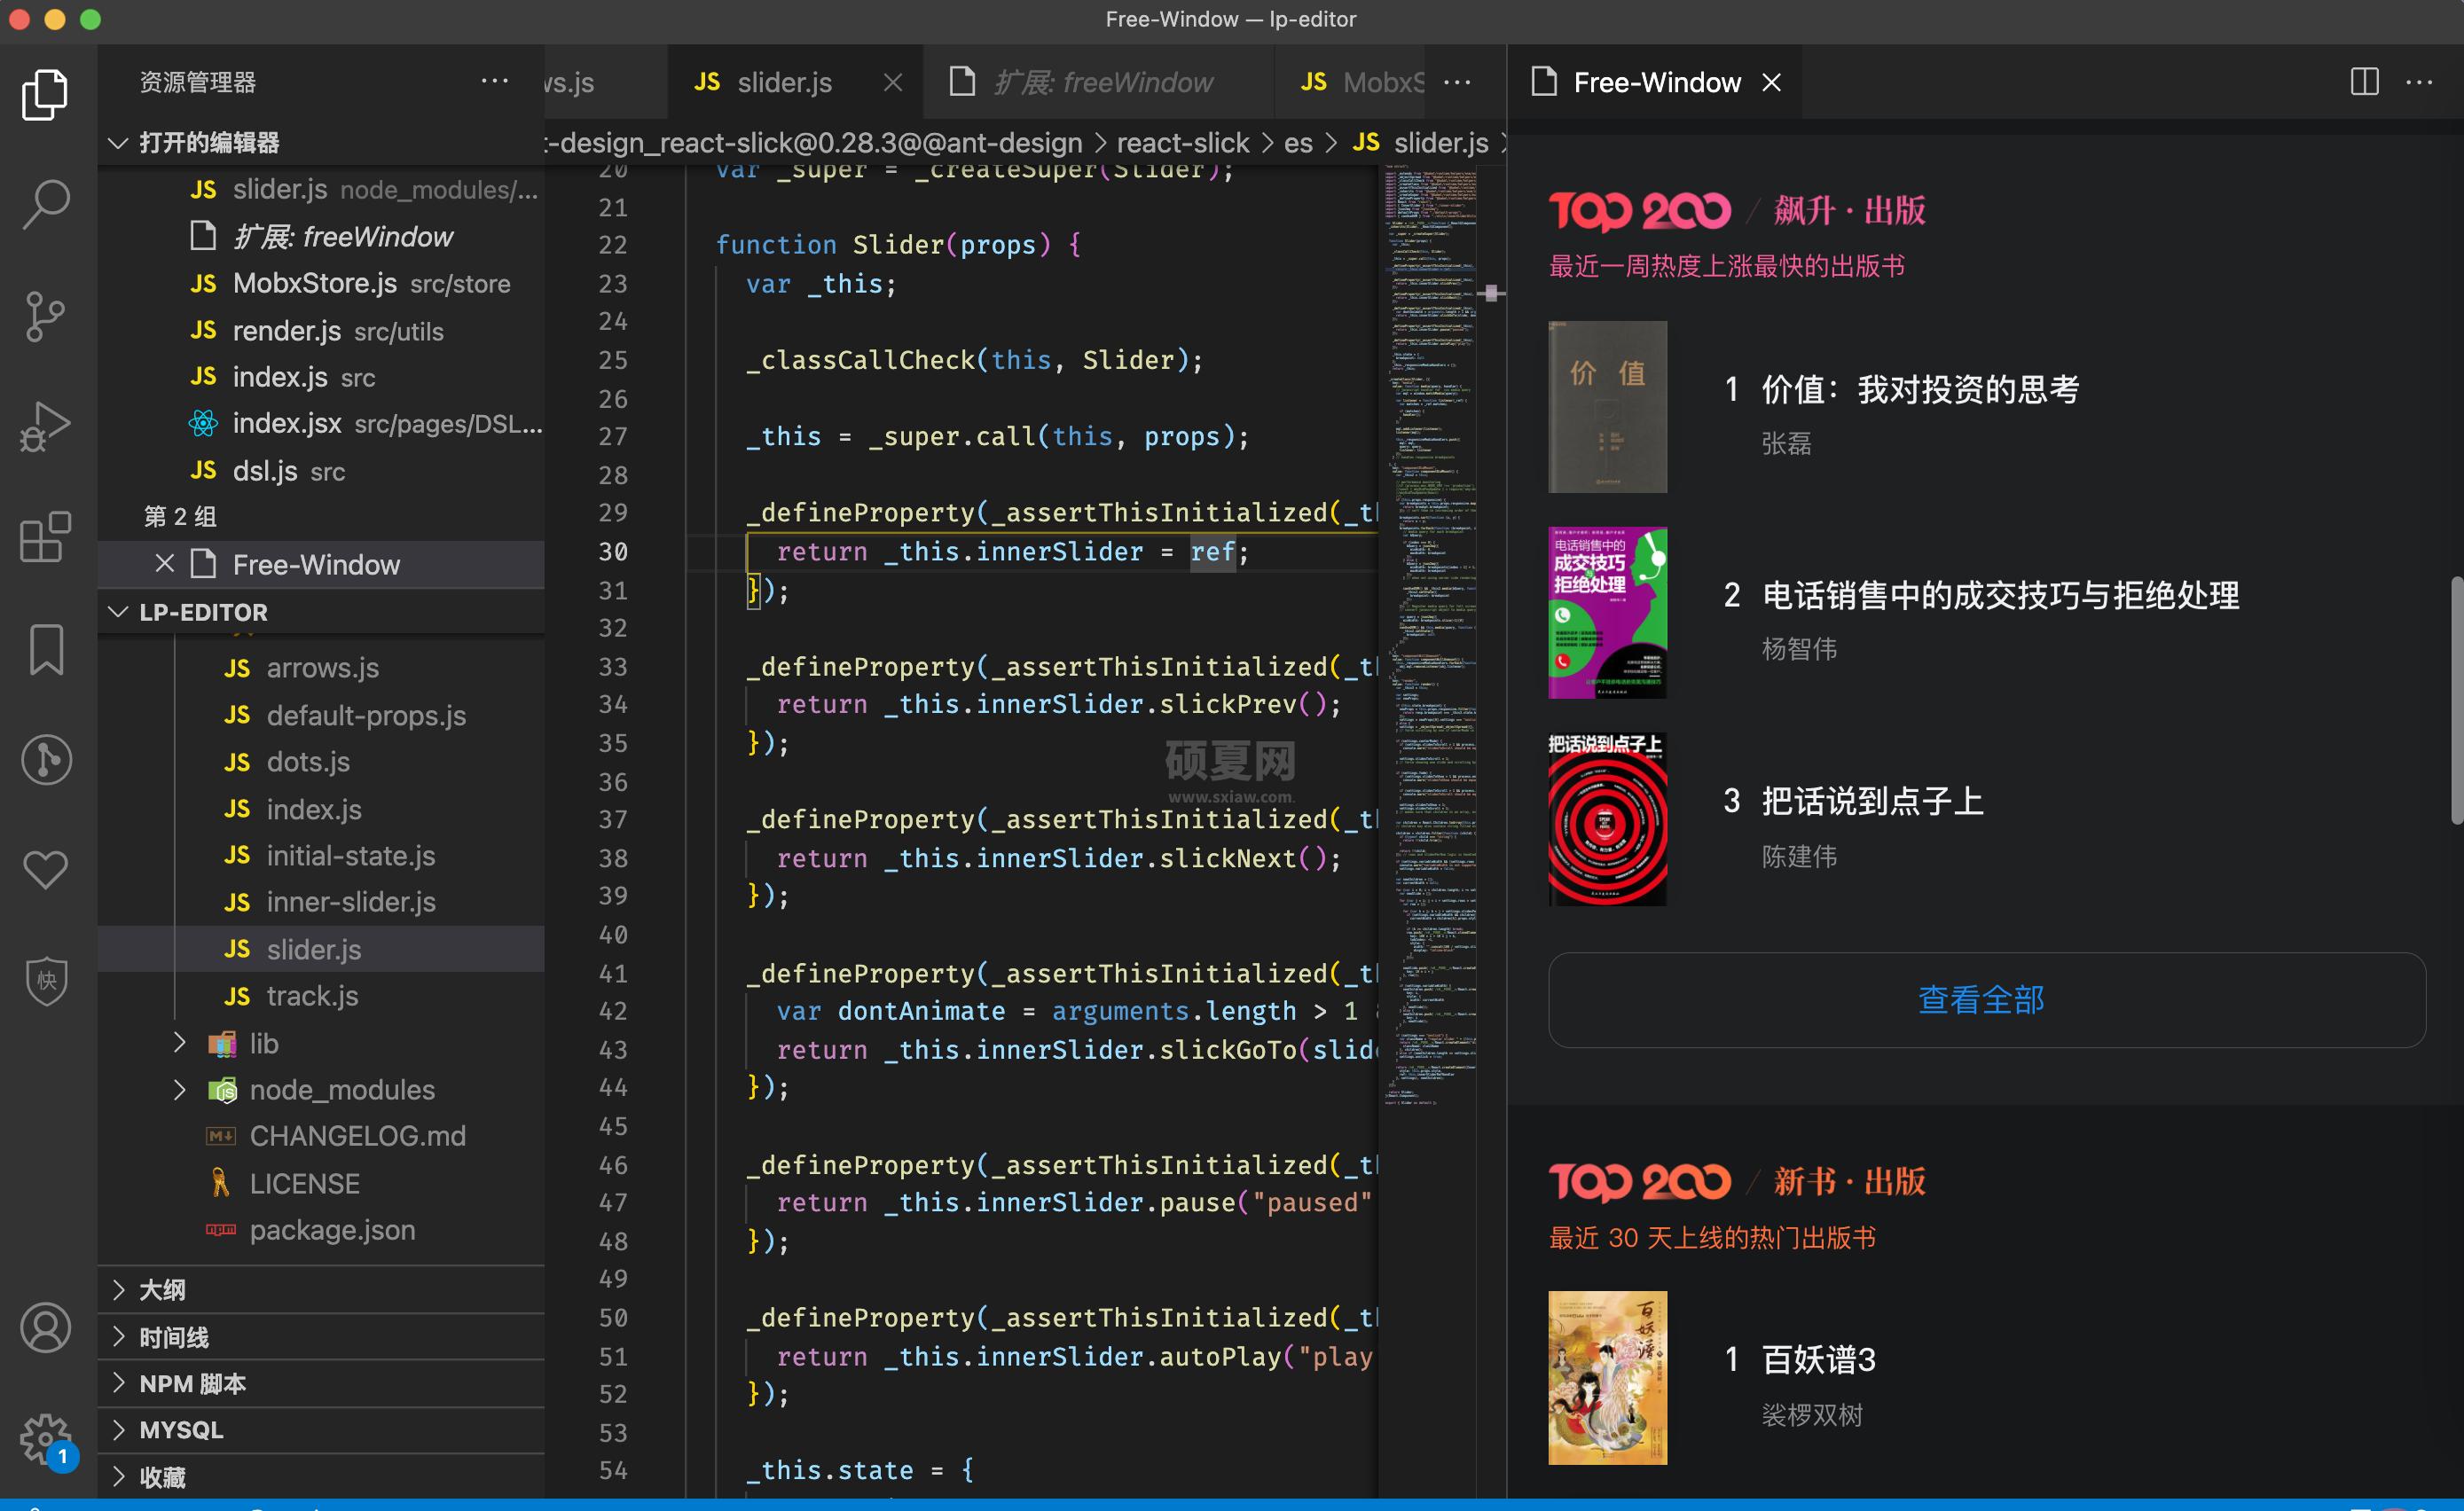The width and height of the screenshot is (2464, 1511).
Task: Open editor group more actions ellipsis
Action: pos(1457,82)
